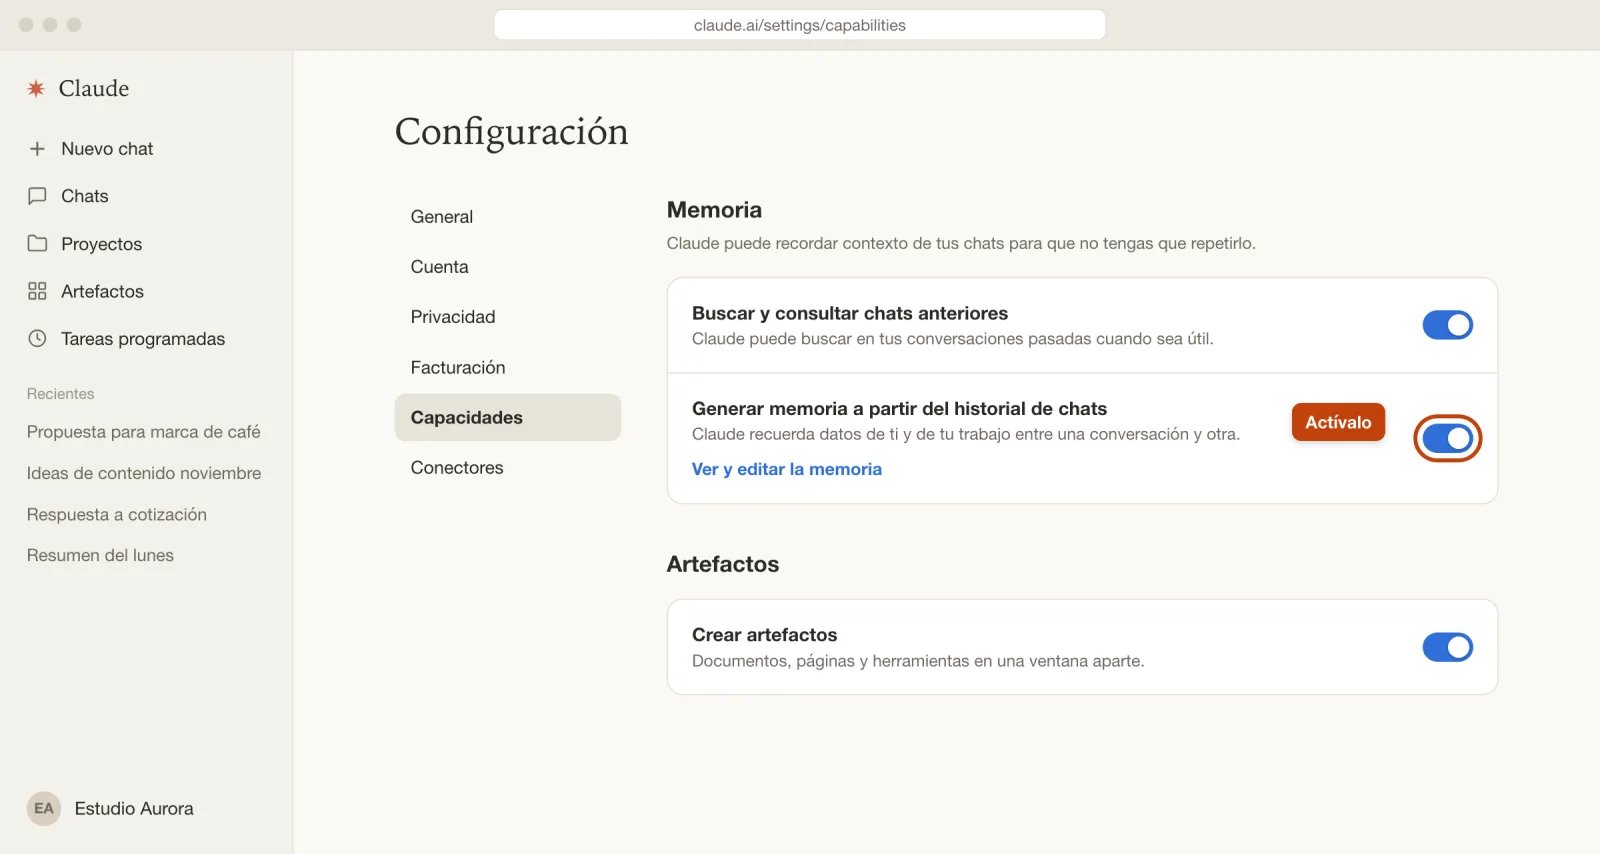Click the Estudio Aurora account name
1600x854 pixels.
134,808
